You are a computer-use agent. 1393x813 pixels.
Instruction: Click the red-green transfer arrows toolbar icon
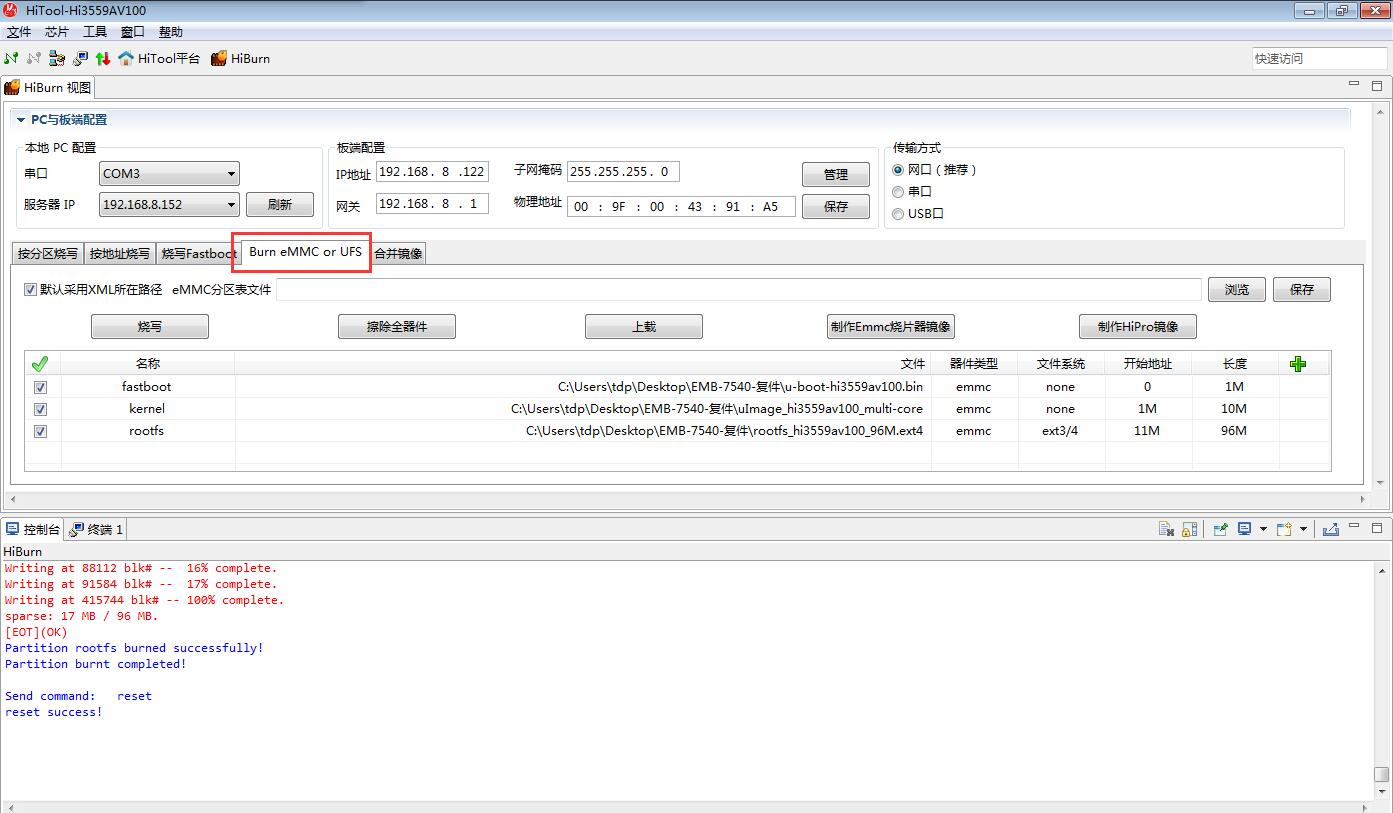tap(103, 58)
